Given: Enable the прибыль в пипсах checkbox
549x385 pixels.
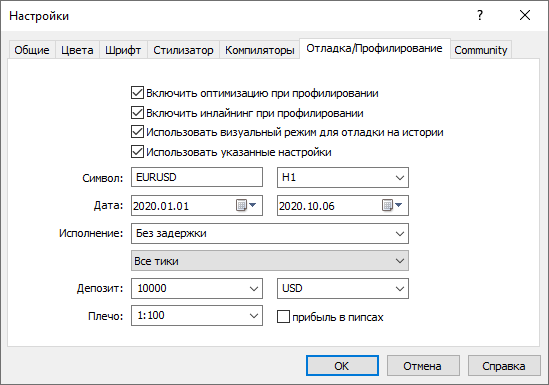Looking at the screenshot, I should 283,317.
